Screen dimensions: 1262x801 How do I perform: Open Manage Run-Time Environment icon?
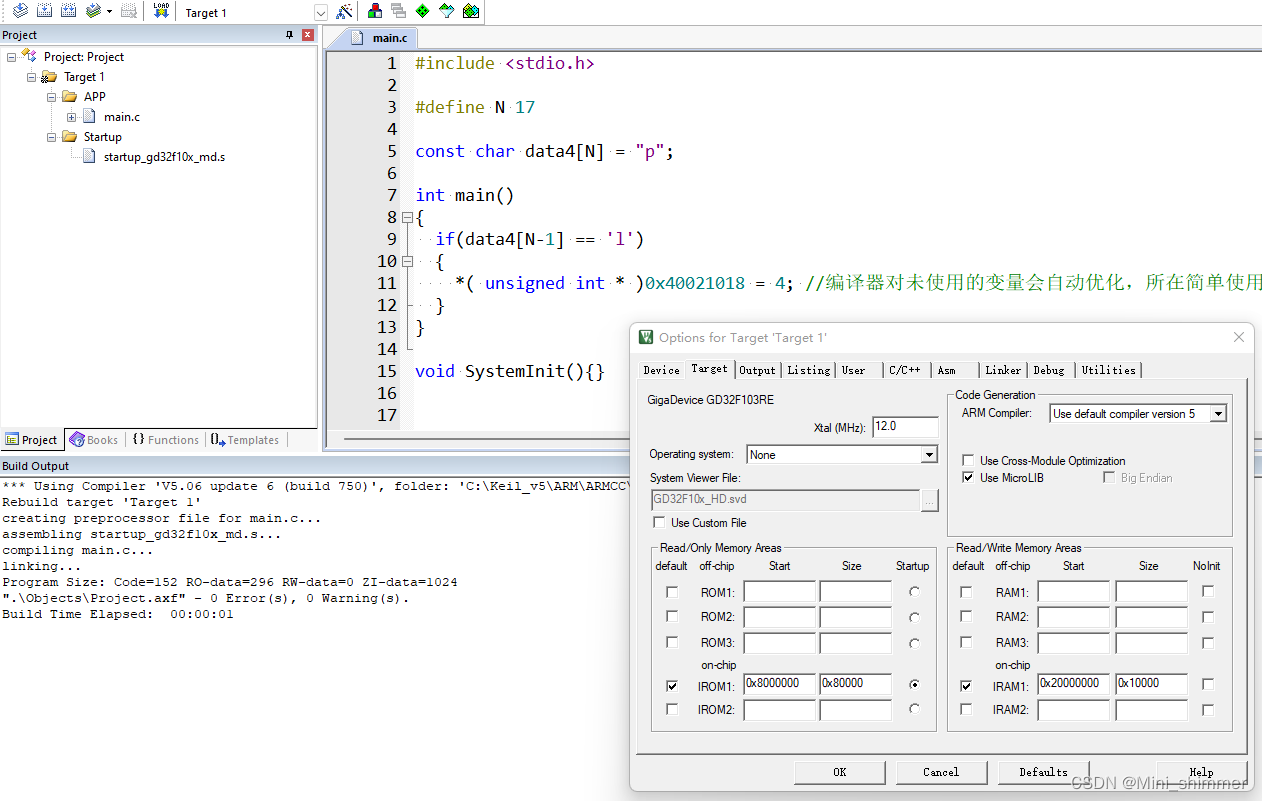click(x=424, y=12)
